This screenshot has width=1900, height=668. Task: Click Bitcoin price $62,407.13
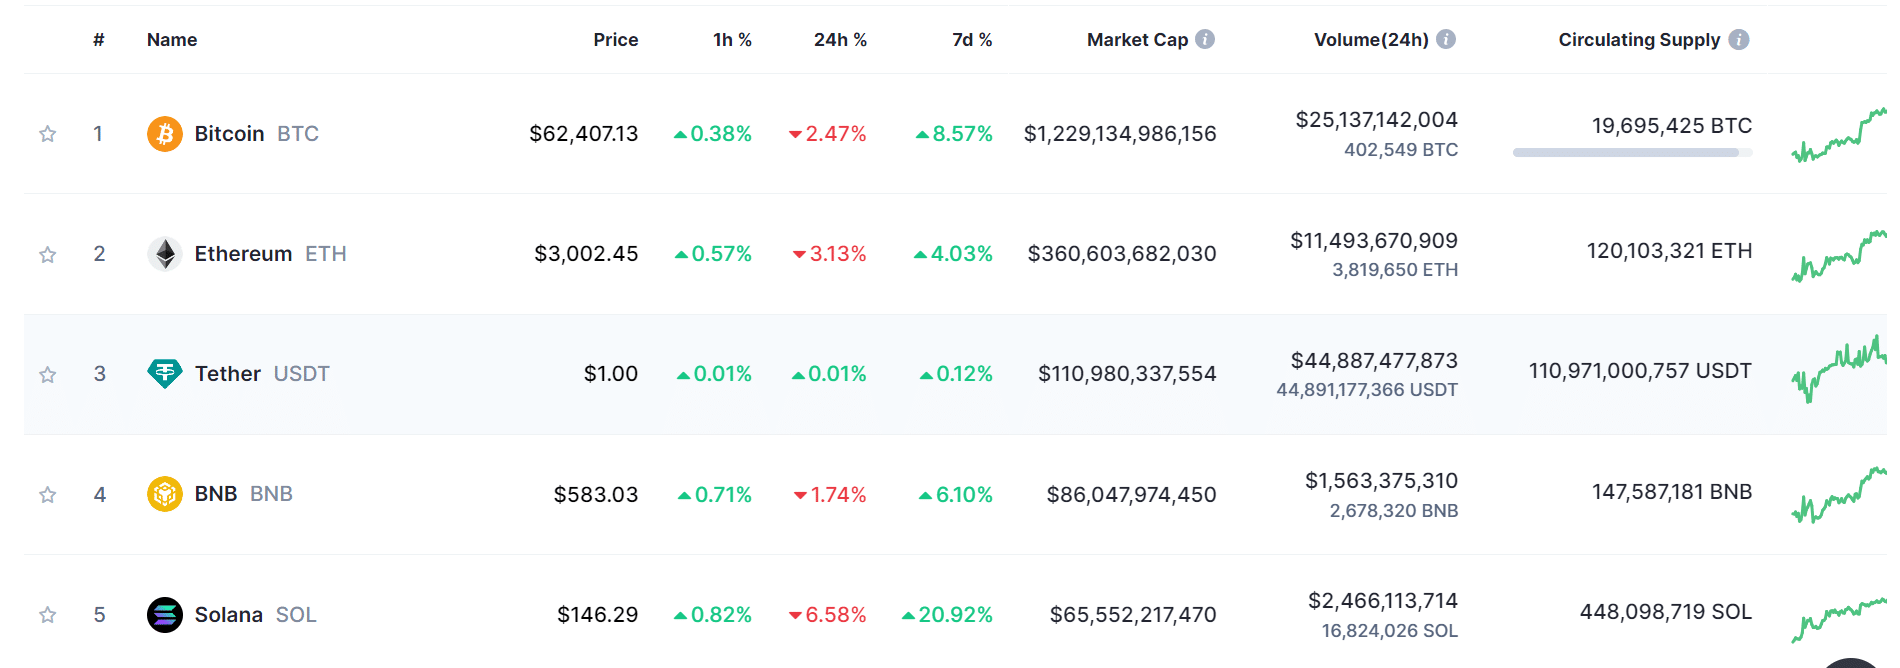(584, 134)
